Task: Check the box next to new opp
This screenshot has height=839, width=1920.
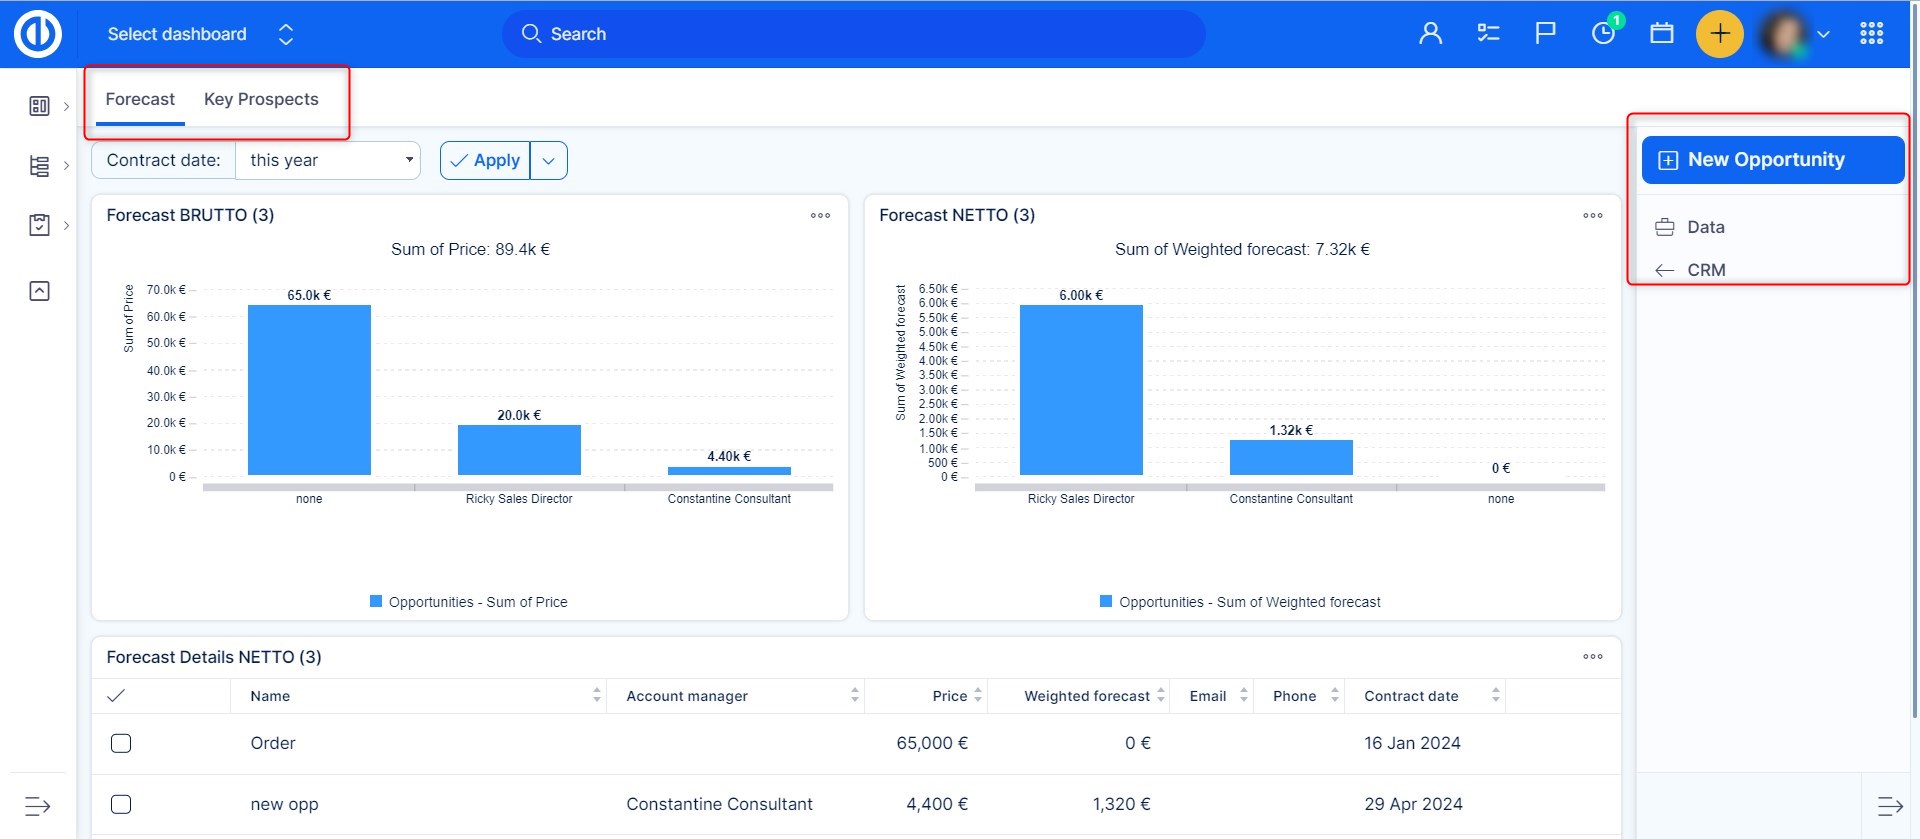Action: click(x=121, y=804)
